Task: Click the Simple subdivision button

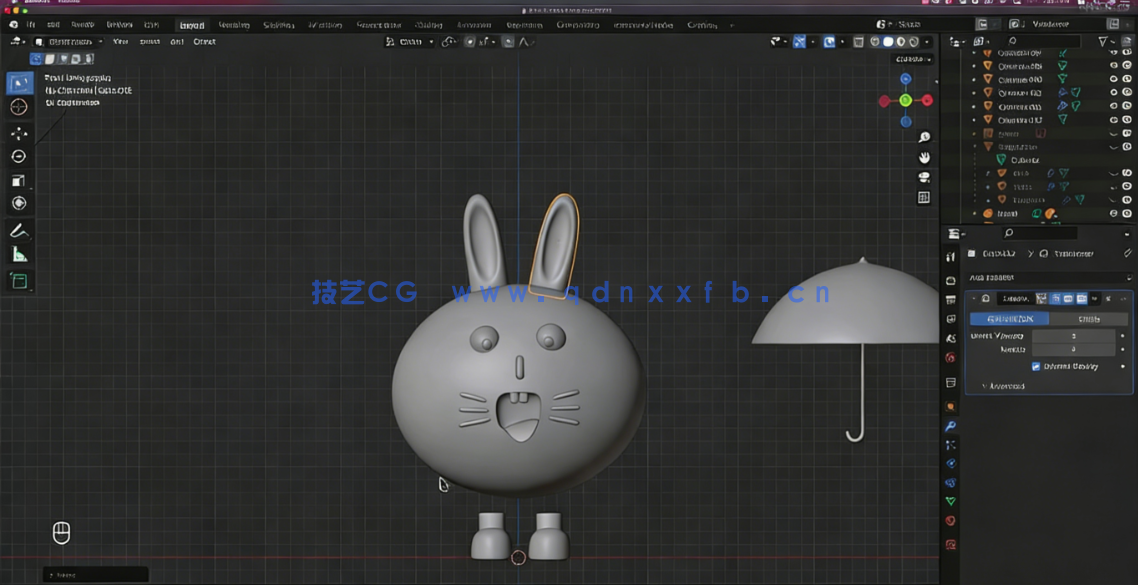Action: 1087,317
